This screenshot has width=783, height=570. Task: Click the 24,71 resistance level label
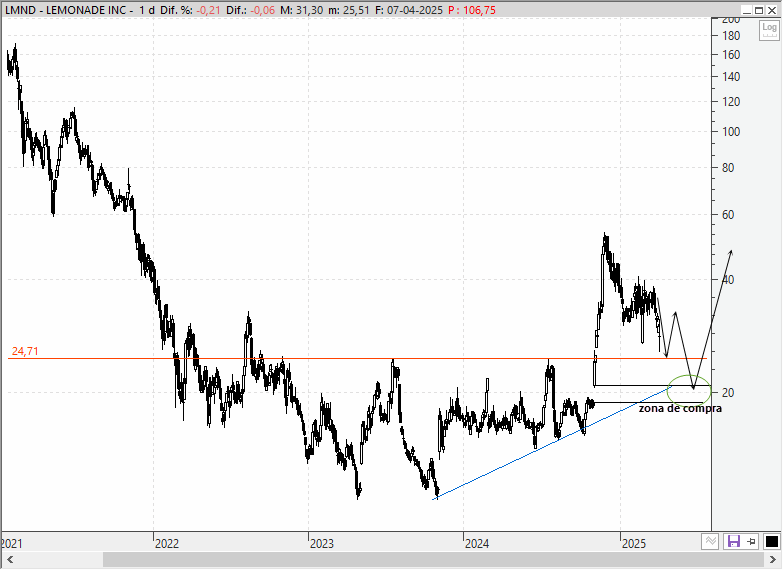25,351
